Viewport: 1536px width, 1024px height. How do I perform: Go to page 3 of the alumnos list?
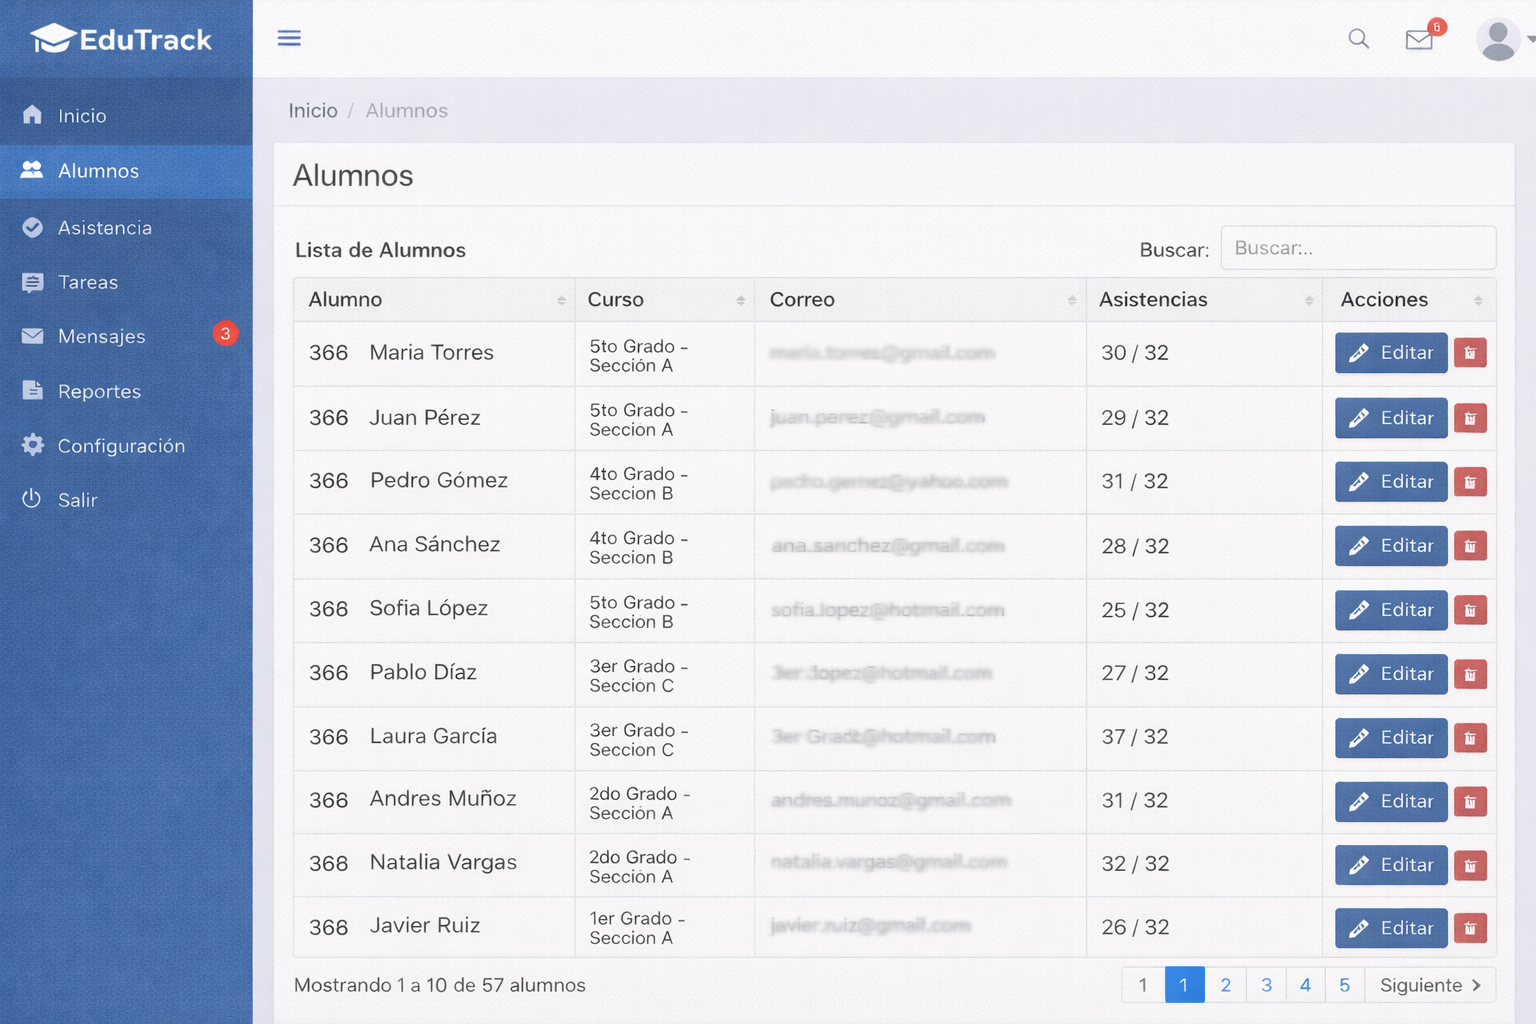pos(1265,985)
